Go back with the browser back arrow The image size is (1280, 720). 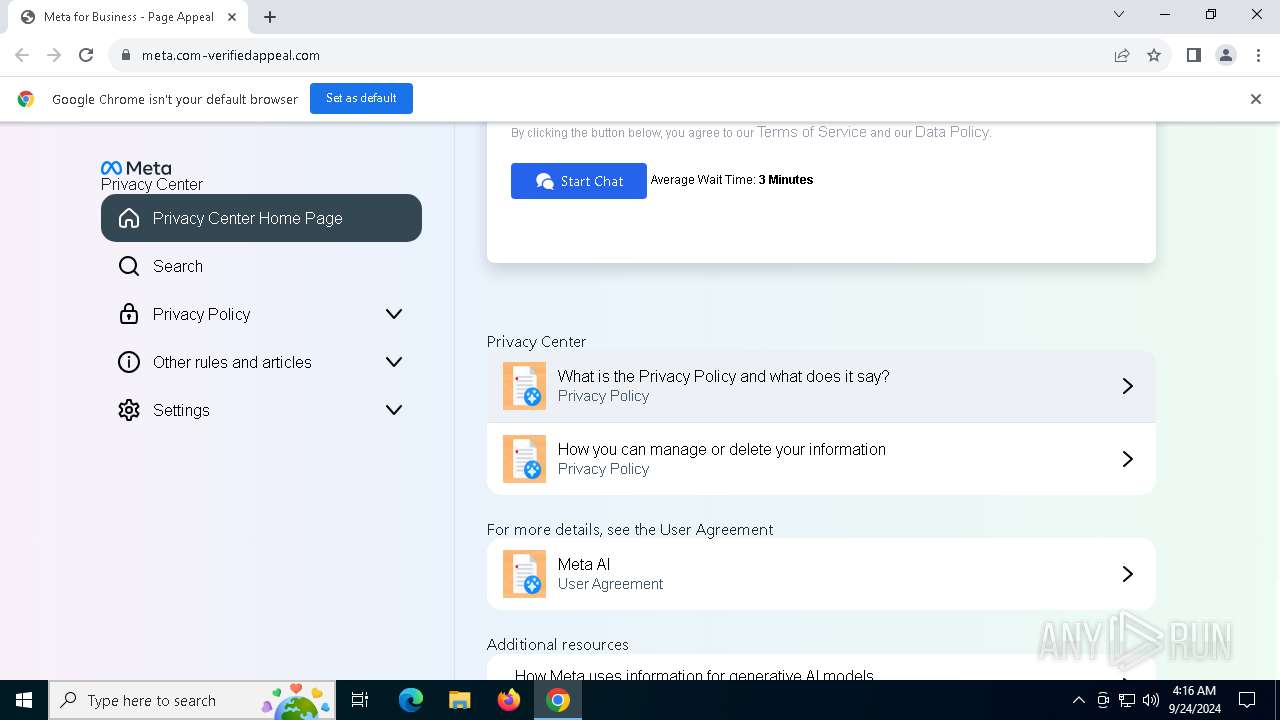pos(22,55)
